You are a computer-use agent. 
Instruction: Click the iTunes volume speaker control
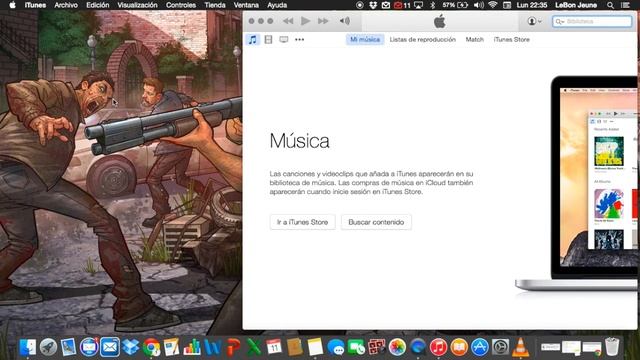pyautogui.click(x=344, y=21)
